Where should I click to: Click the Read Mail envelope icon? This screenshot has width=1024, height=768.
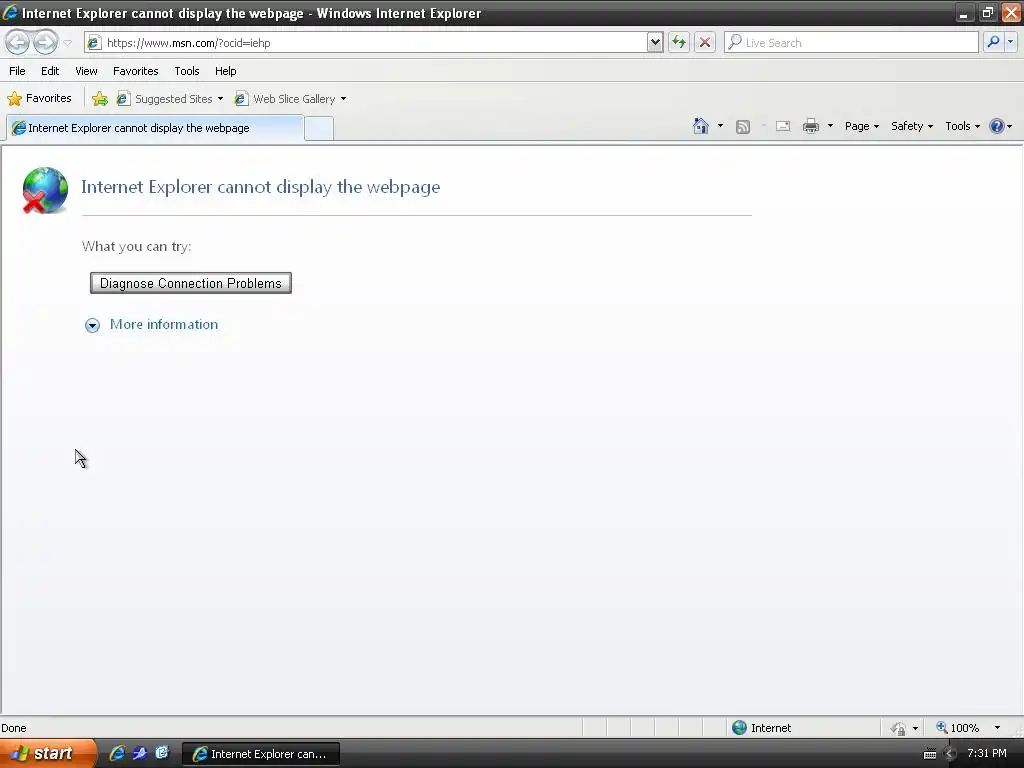pos(783,127)
